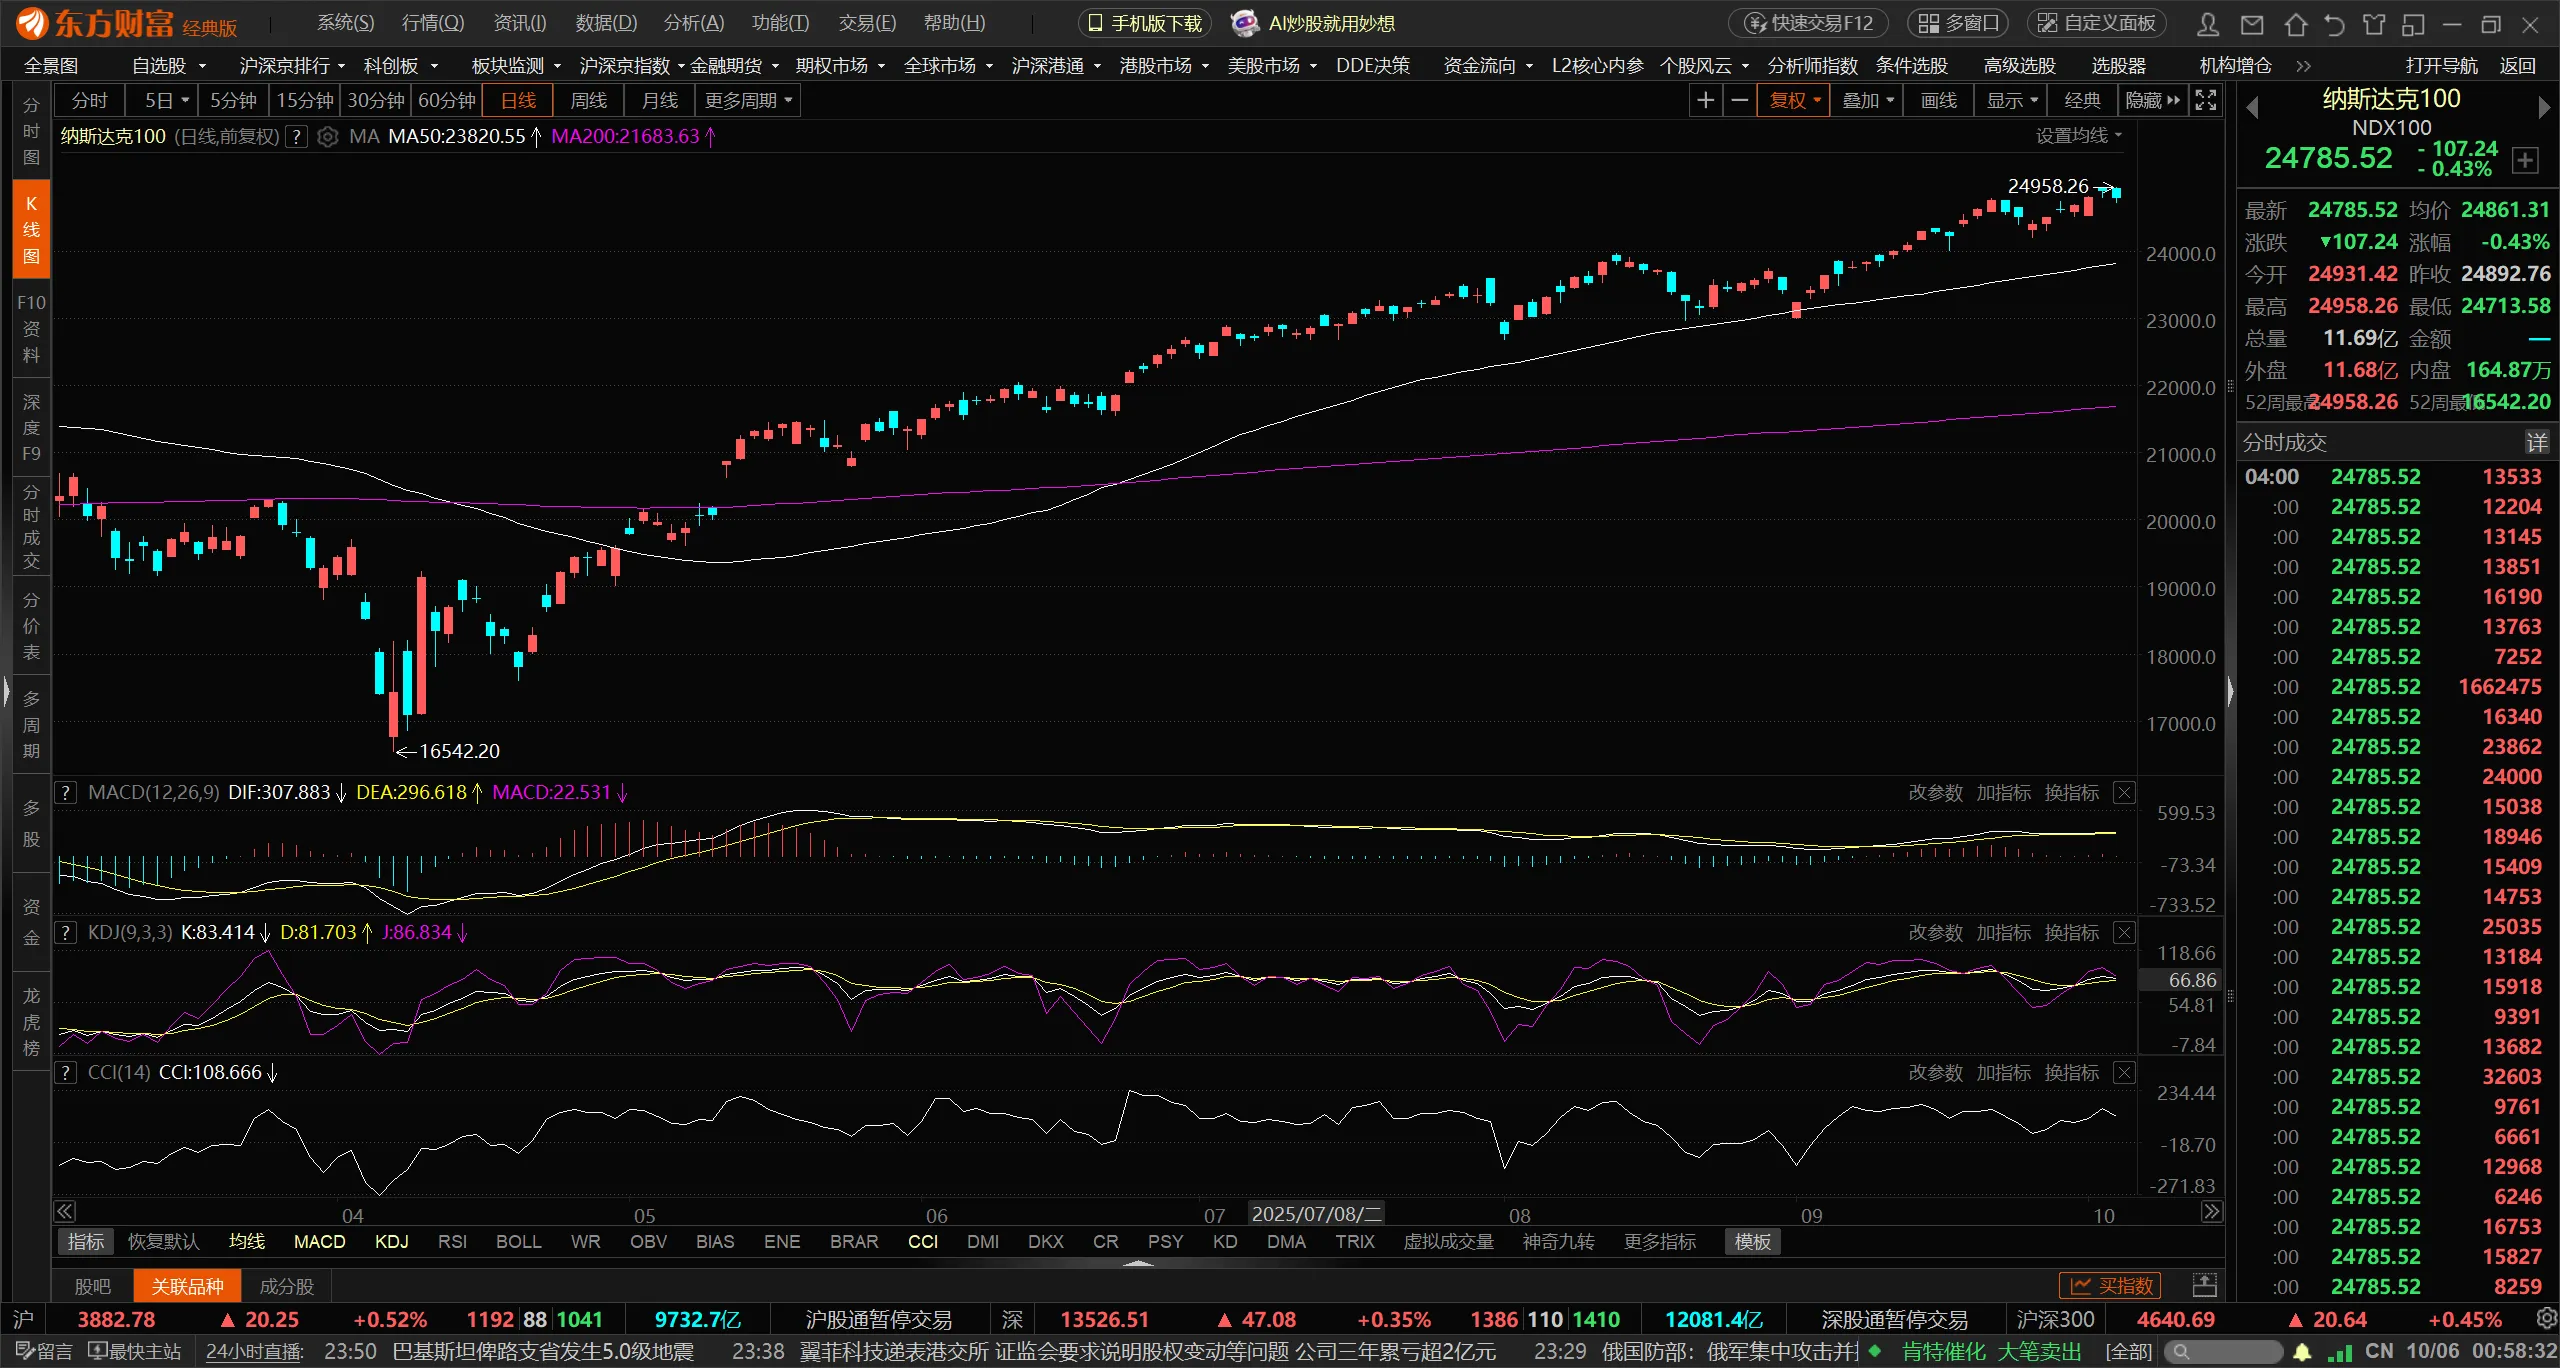The height and width of the screenshot is (1368, 2560).
Task: Add NDX100 to watchlist plus icon
Action: (2525, 160)
